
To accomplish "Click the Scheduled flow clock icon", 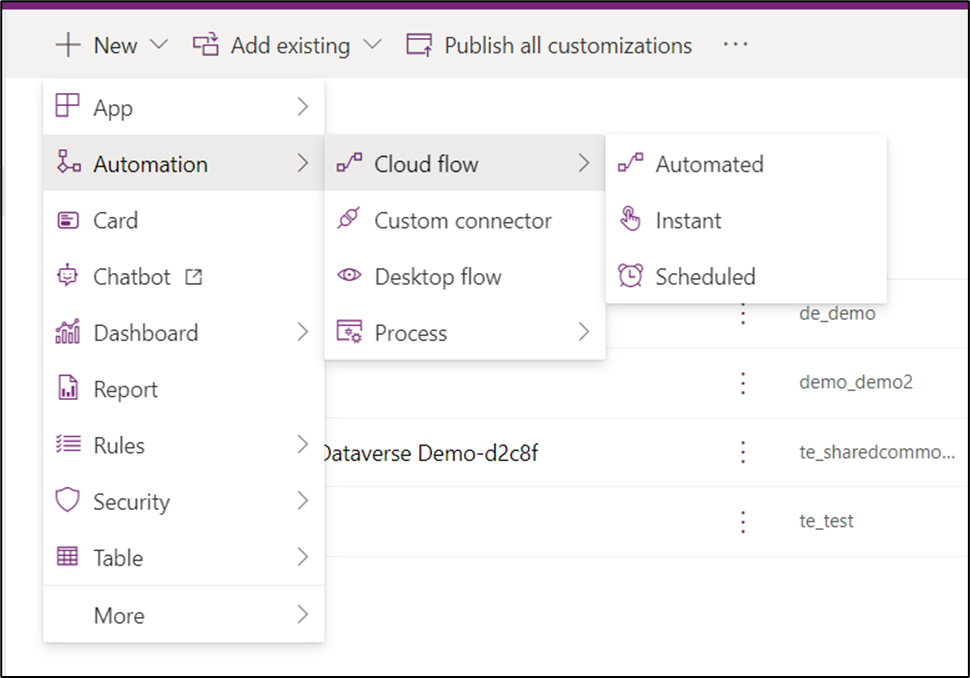I will (630, 276).
